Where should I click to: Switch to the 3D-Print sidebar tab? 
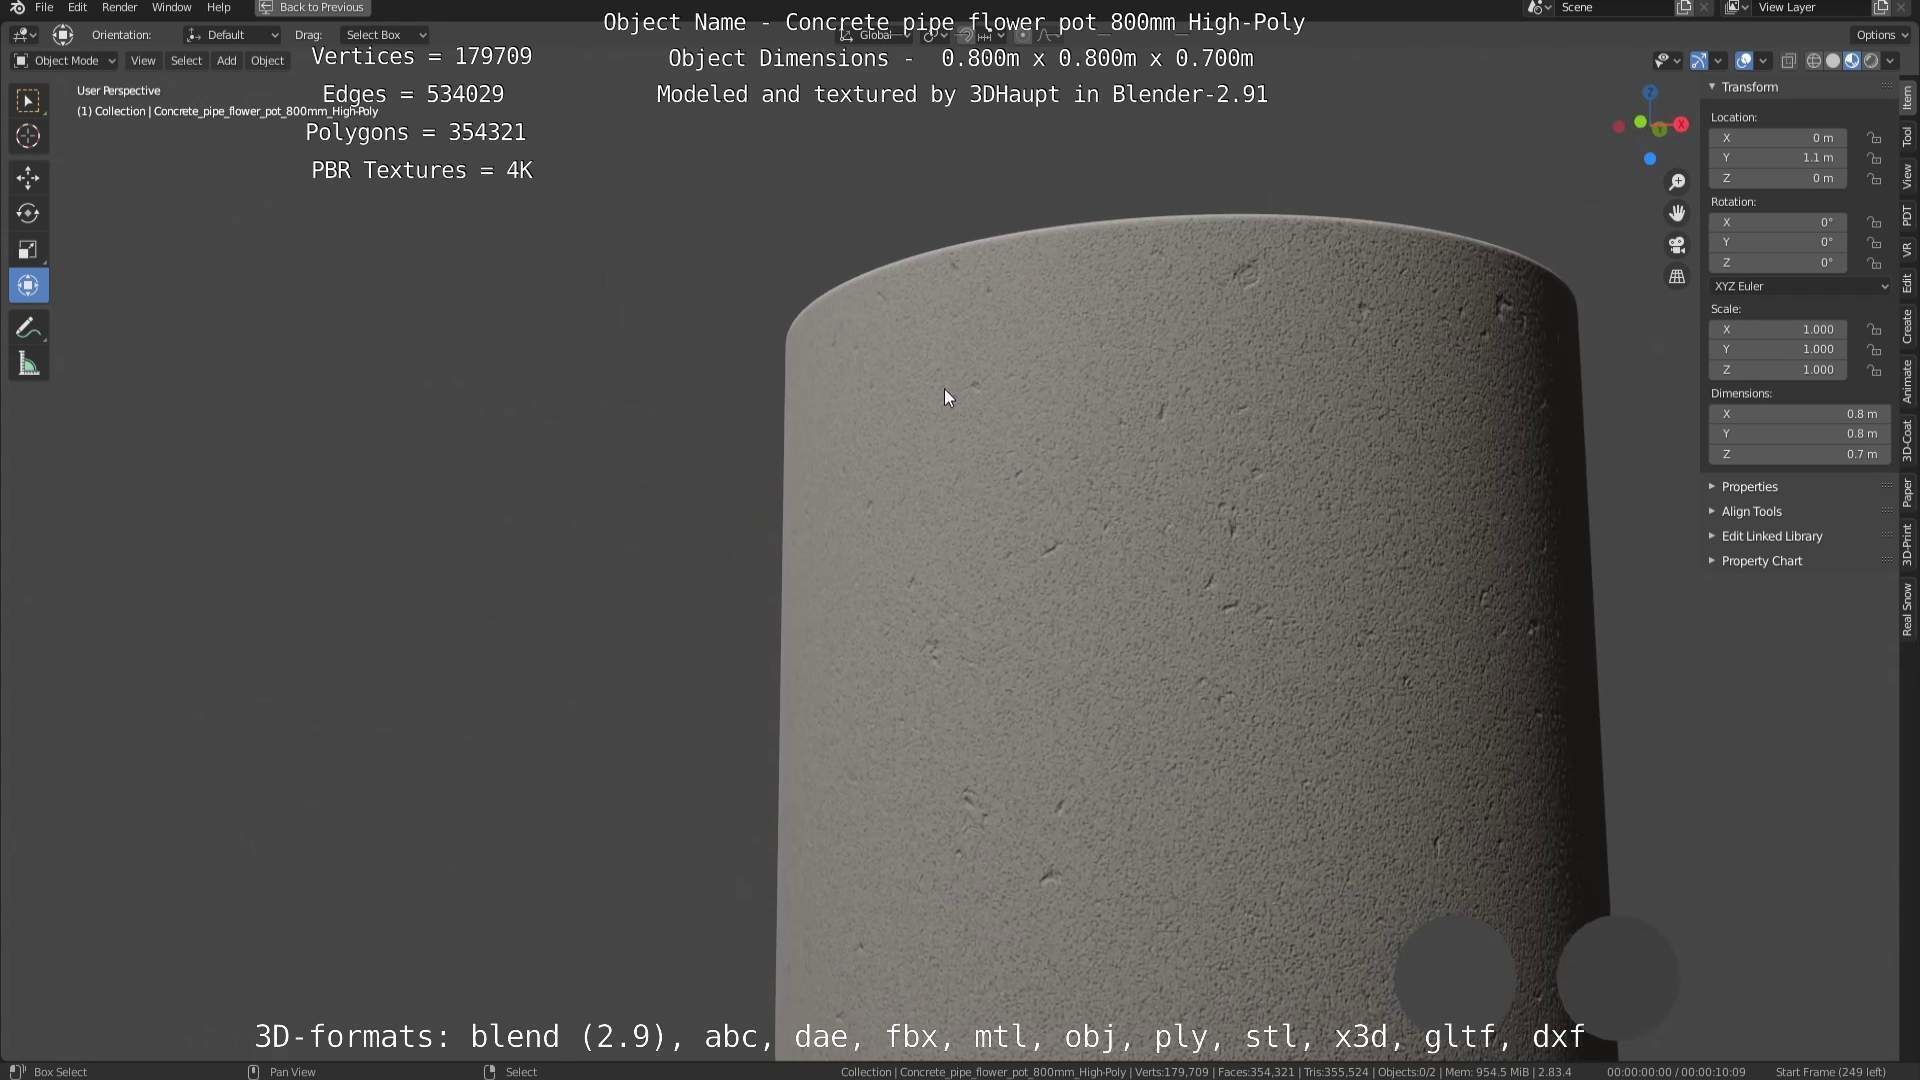[x=1908, y=544]
